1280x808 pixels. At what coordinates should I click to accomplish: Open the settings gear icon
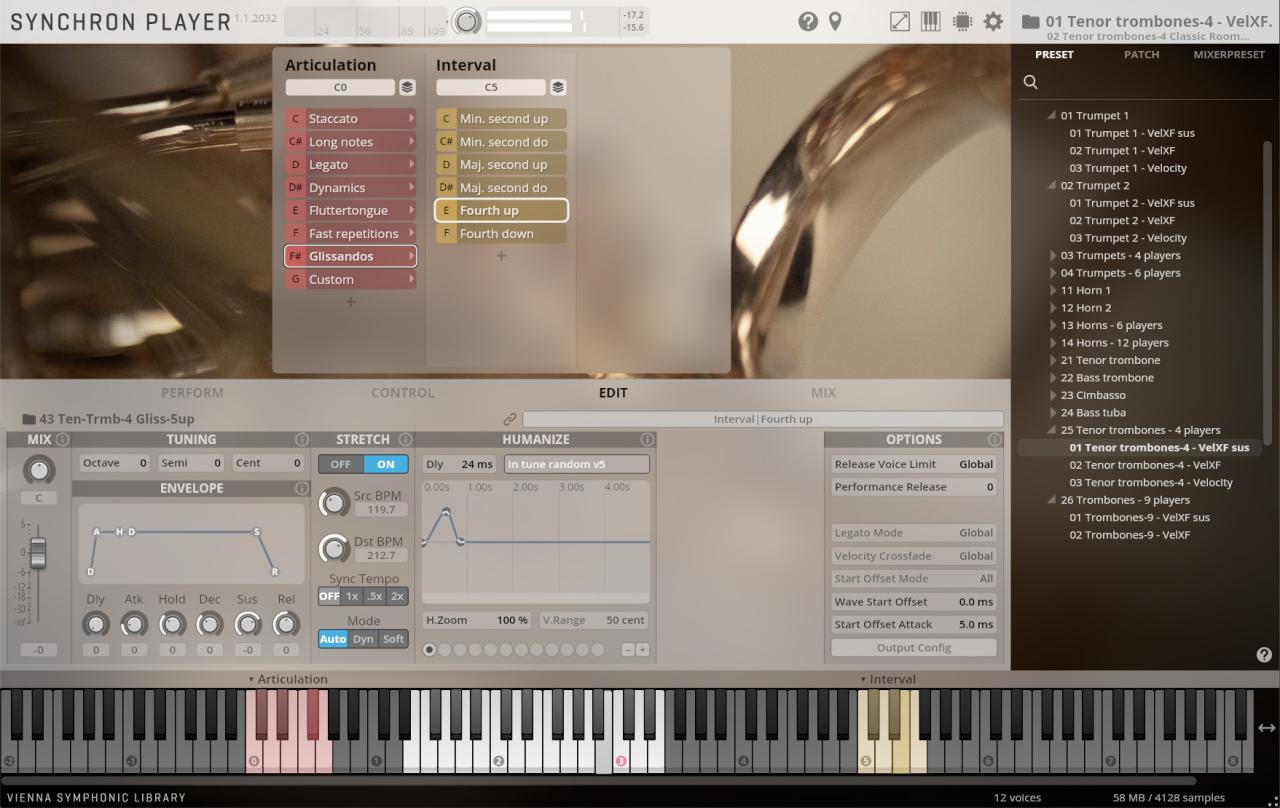pyautogui.click(x=993, y=21)
